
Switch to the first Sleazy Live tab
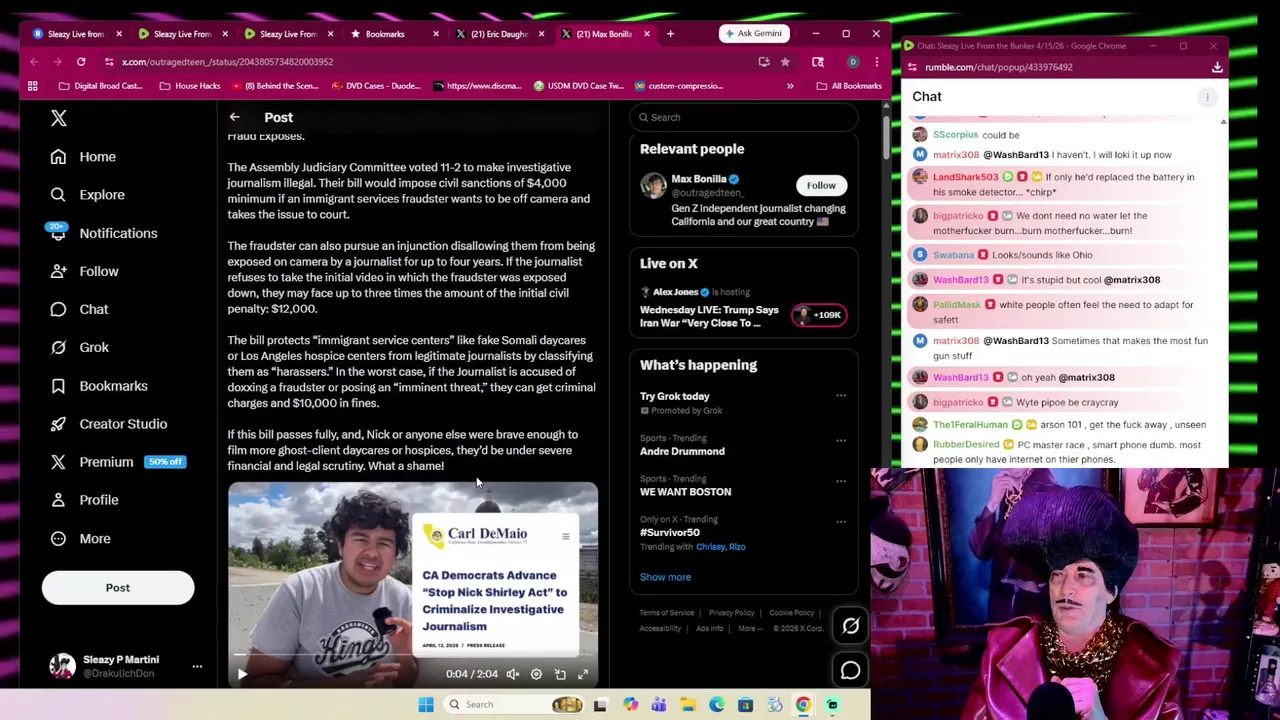tap(76, 34)
